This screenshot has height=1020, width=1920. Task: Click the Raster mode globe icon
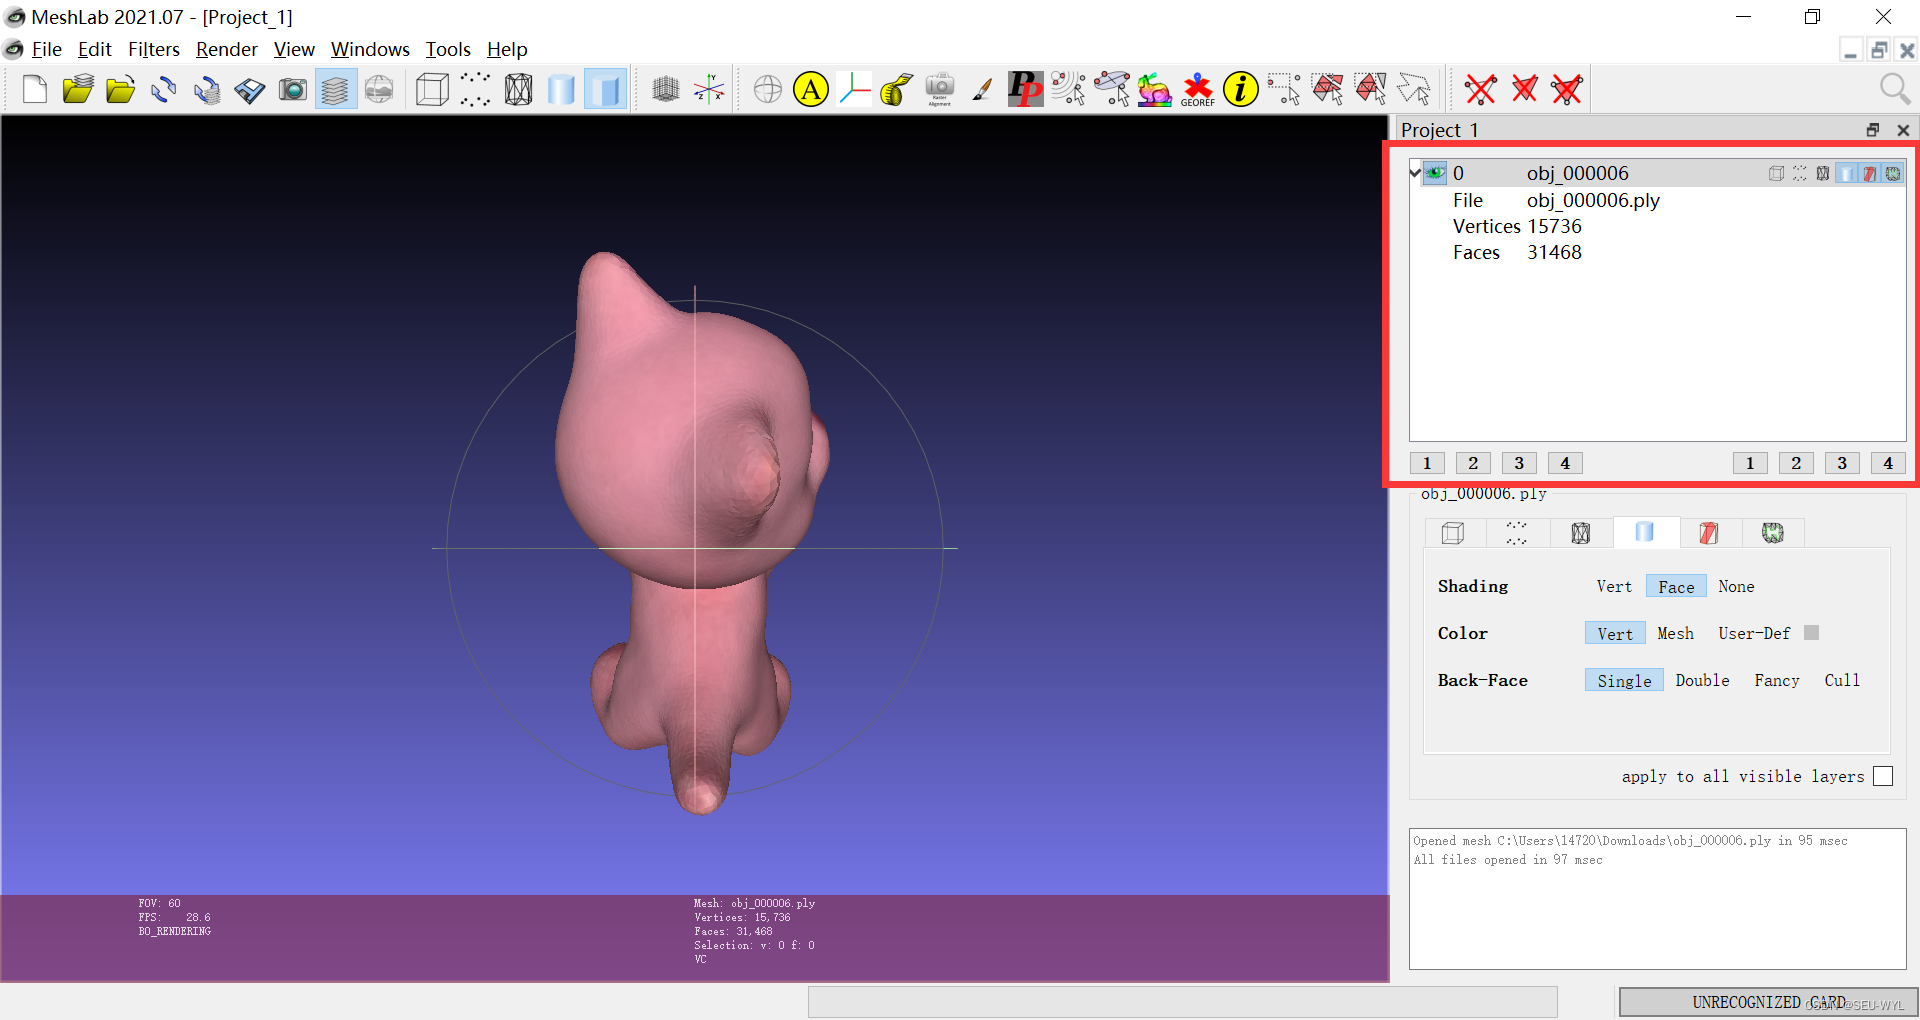click(x=379, y=90)
